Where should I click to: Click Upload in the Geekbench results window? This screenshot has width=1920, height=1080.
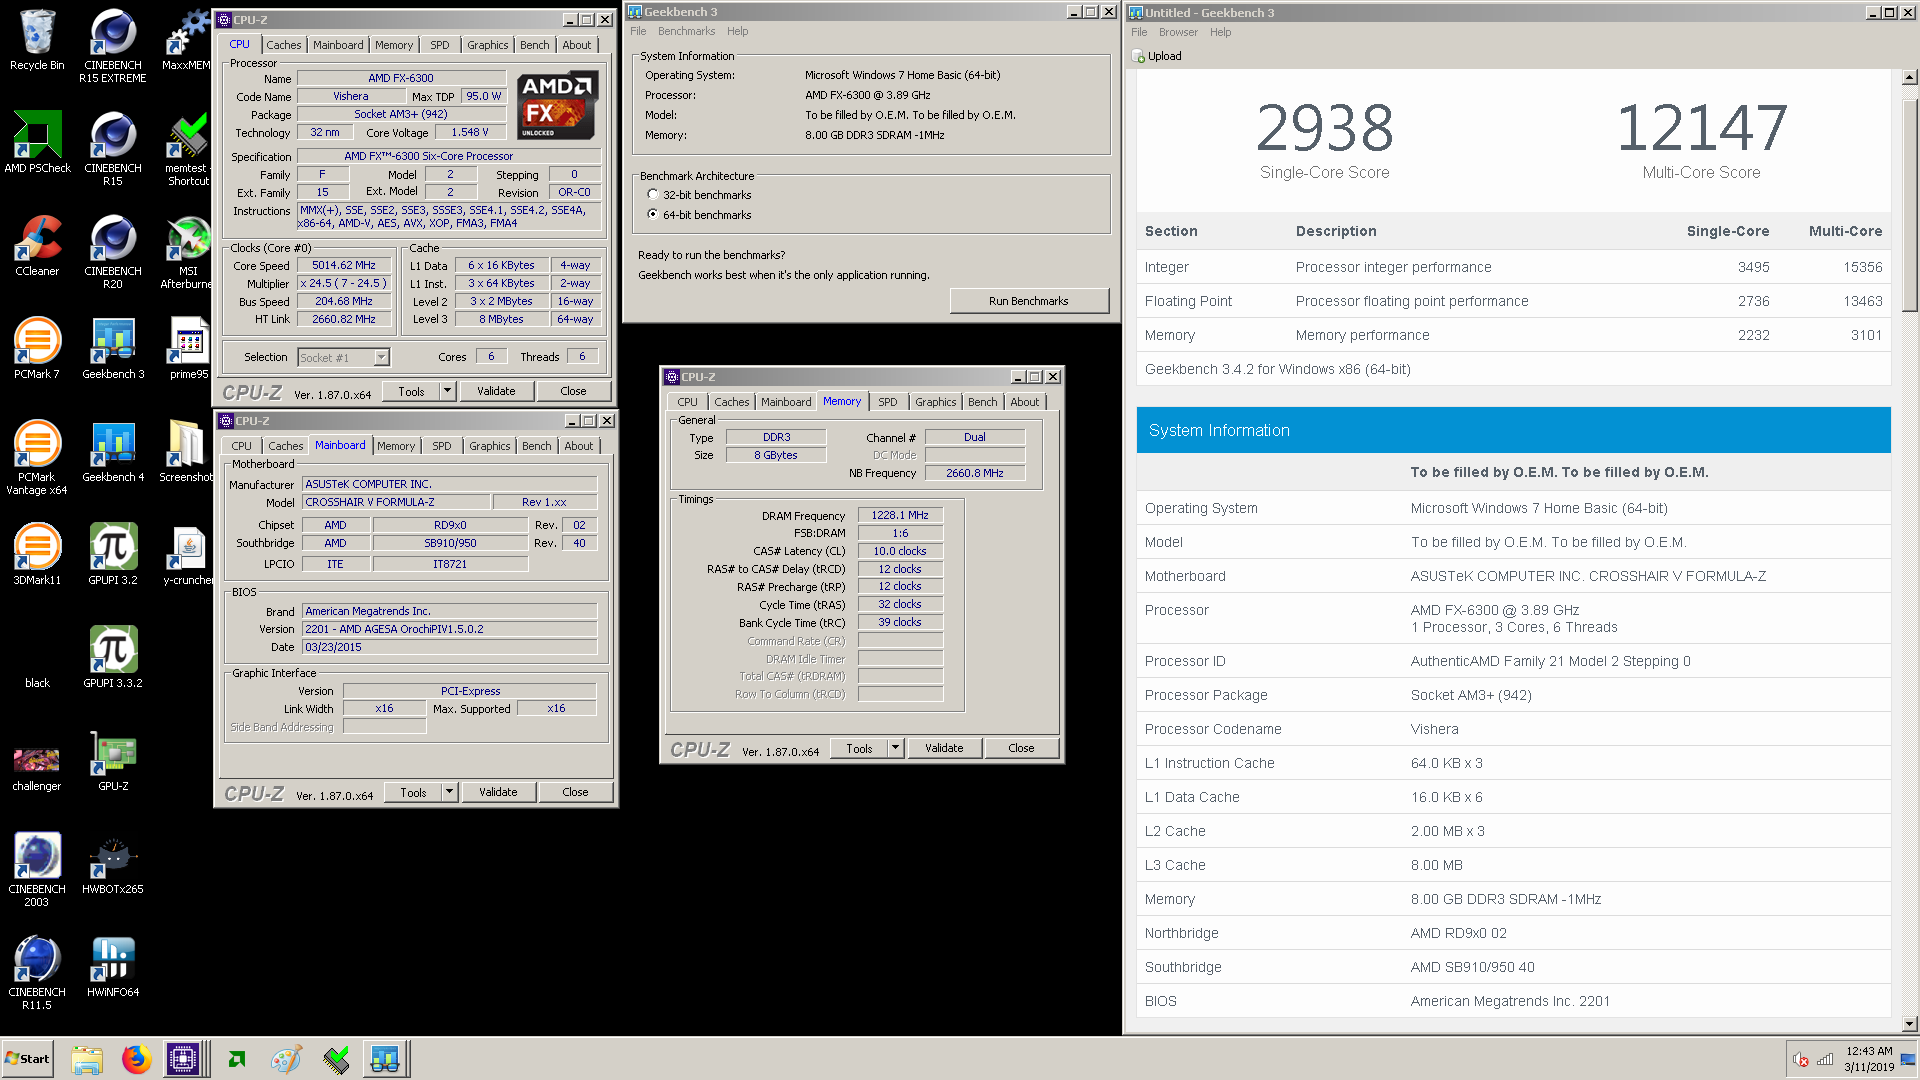(1157, 56)
